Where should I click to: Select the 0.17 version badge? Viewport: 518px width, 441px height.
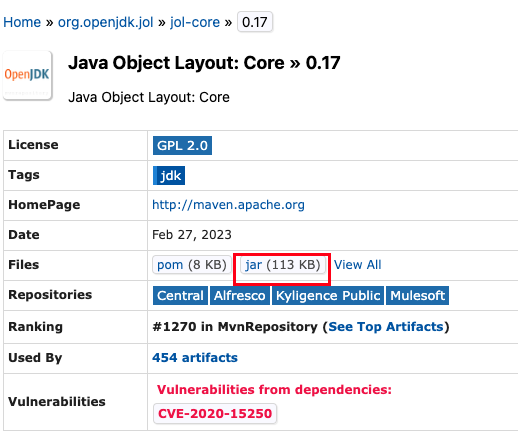pyautogui.click(x=255, y=22)
